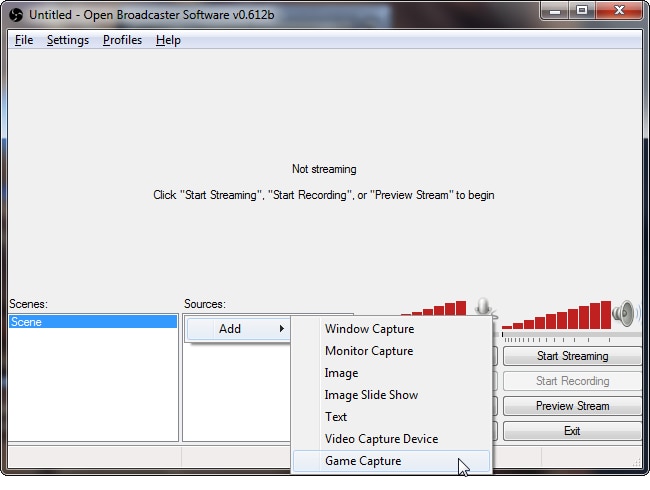Choose the Text source option
650x490 pixels.
click(391, 417)
